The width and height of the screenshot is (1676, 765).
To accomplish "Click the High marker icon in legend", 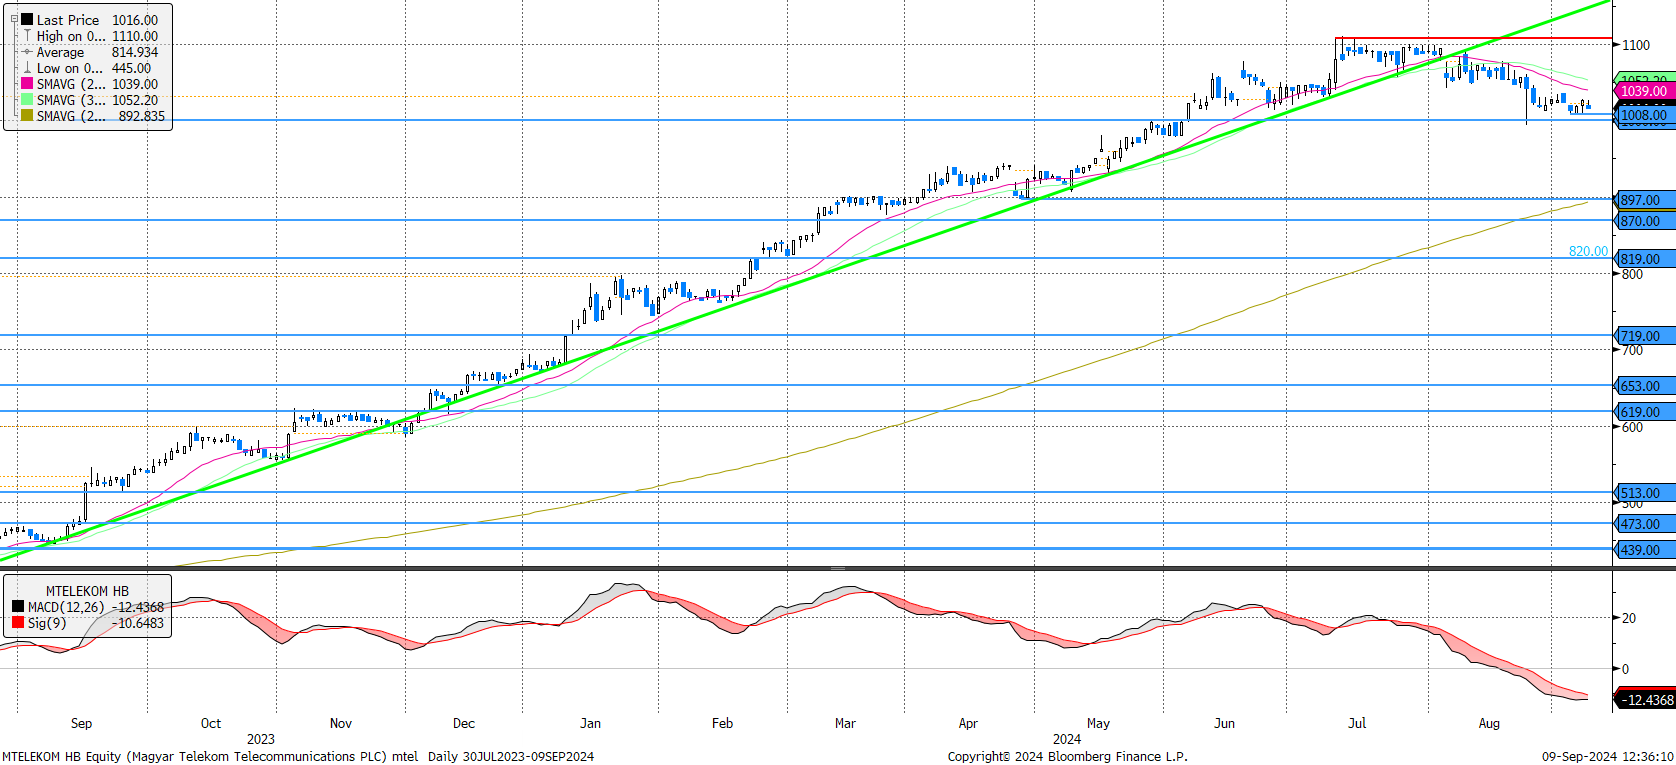I will (x=28, y=36).
